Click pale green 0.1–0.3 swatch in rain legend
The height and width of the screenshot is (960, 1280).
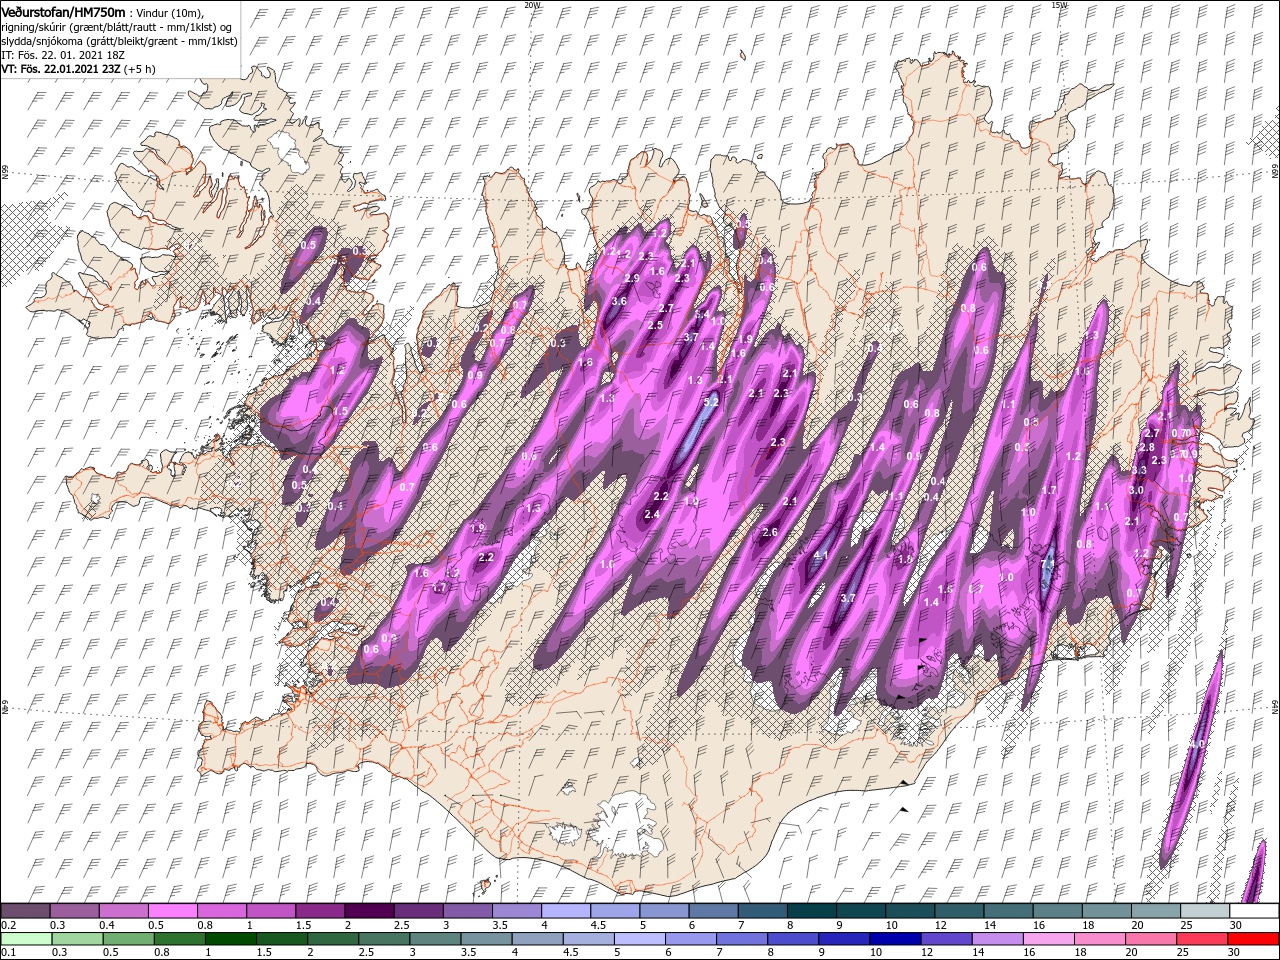[x=25, y=939]
